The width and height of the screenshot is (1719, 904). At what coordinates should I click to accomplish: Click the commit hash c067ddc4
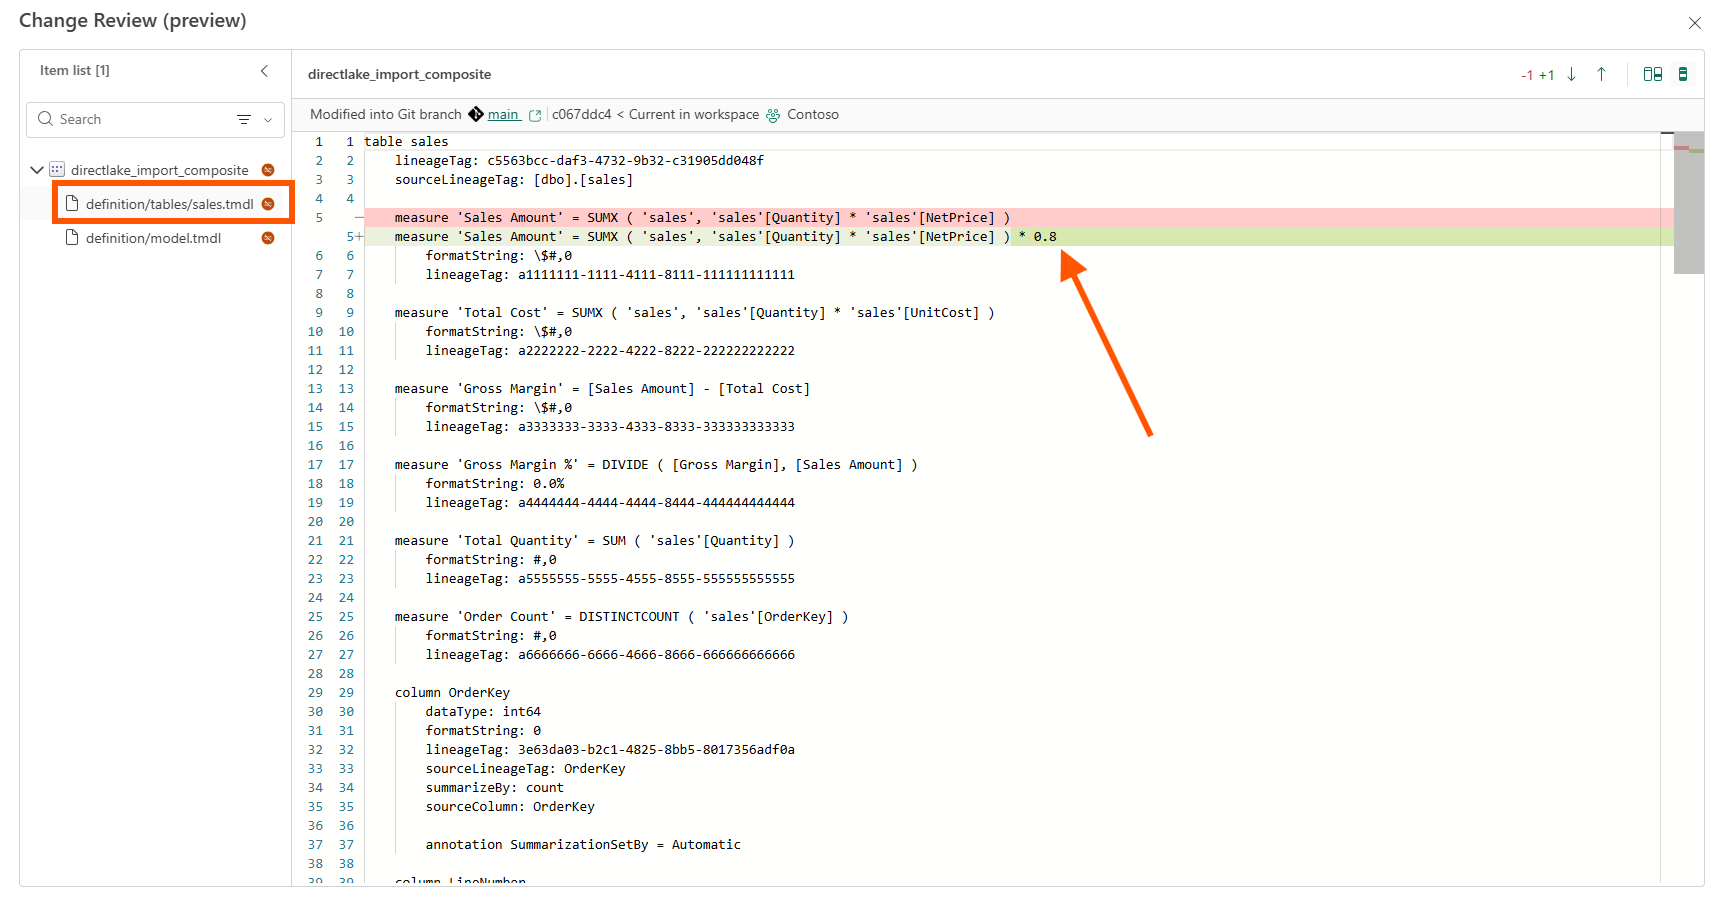coord(581,114)
